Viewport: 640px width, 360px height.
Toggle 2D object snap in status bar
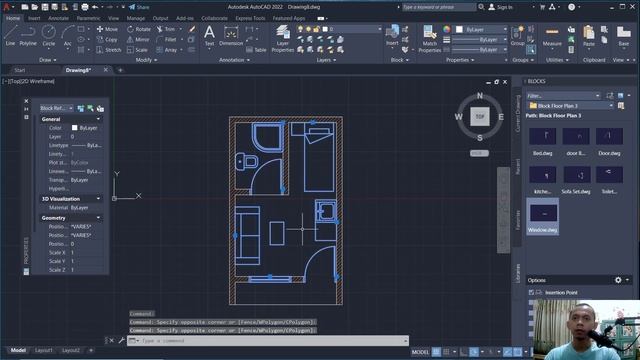517,351
